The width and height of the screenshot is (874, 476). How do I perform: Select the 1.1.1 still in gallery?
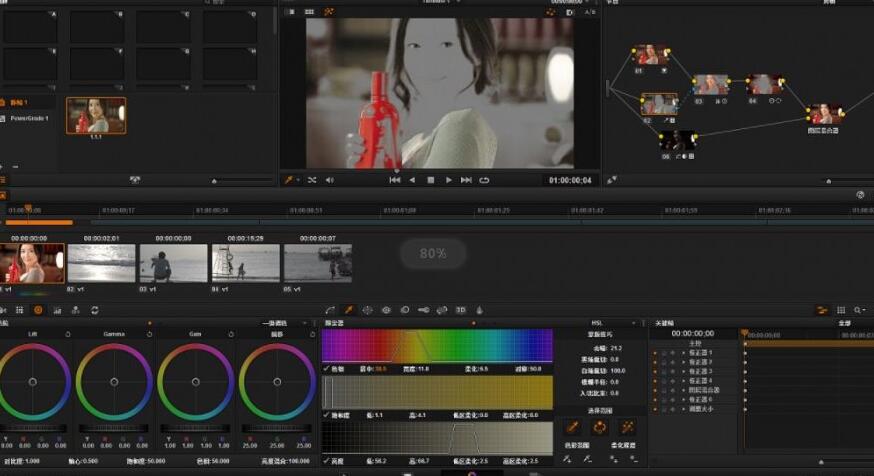(x=96, y=116)
